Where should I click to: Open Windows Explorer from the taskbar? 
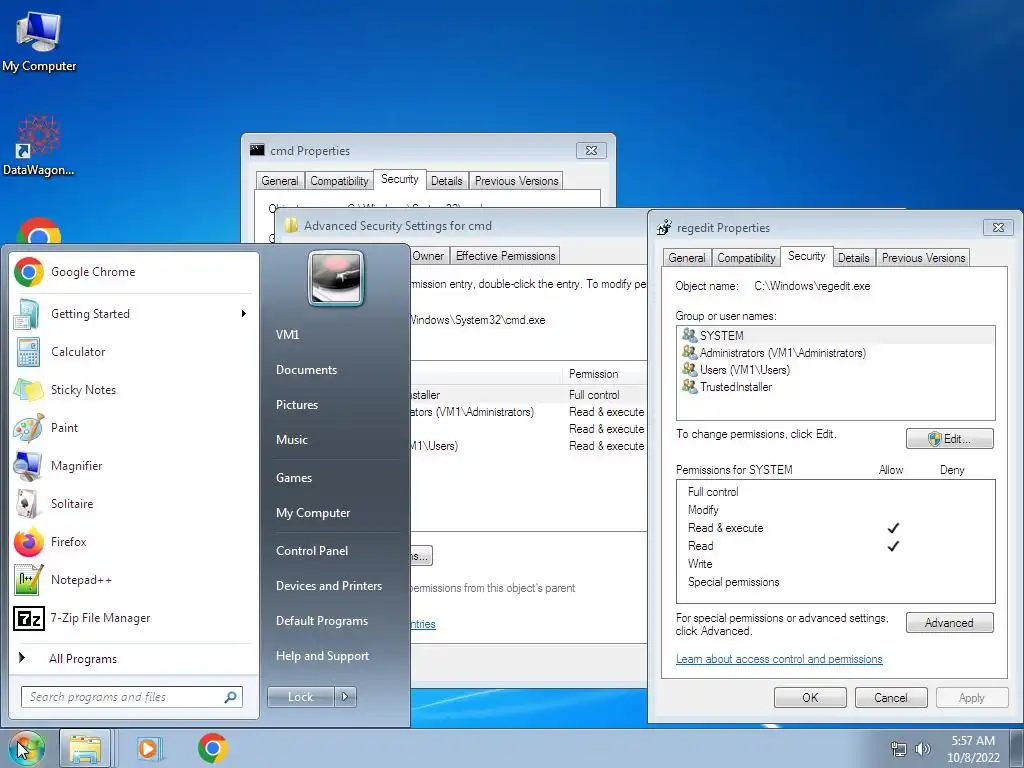(85, 748)
